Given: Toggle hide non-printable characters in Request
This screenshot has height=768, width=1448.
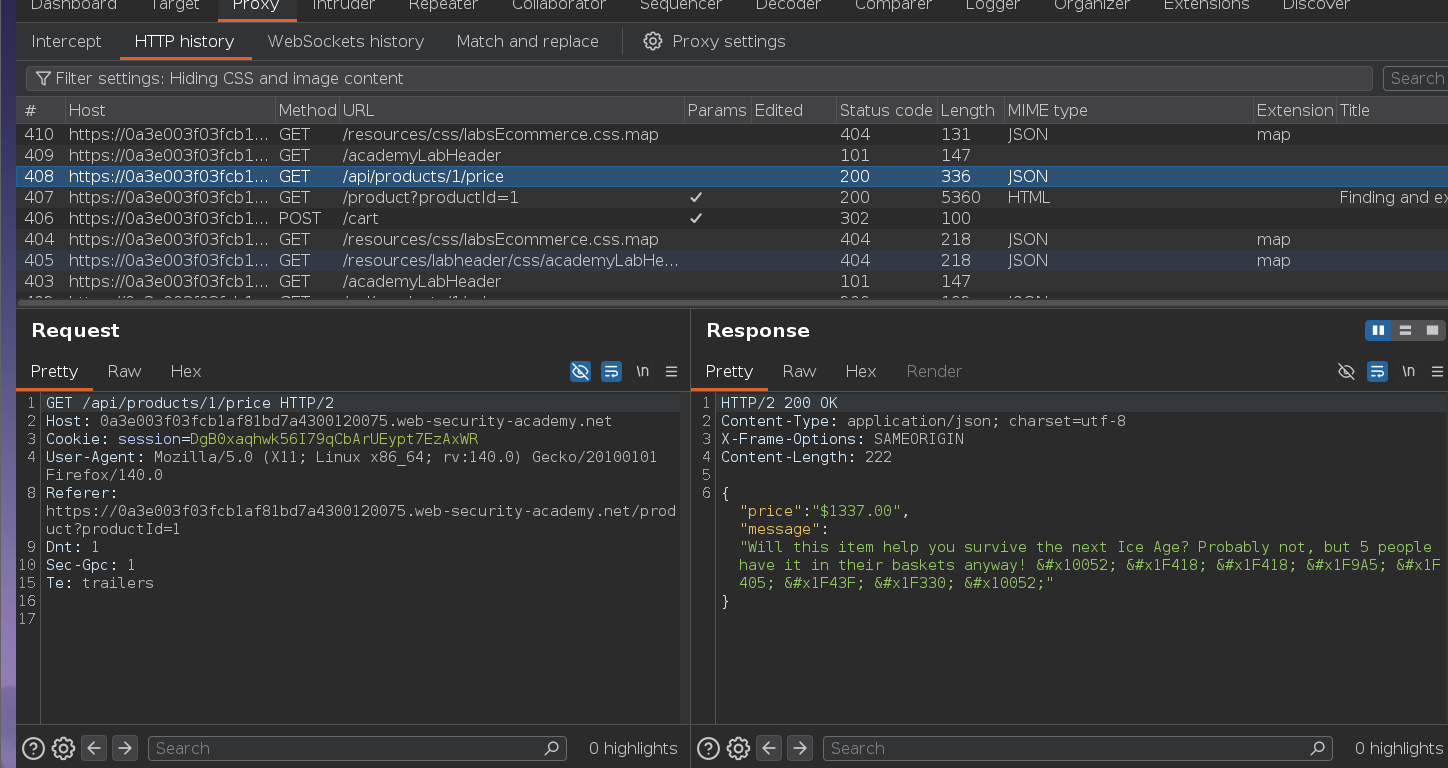Looking at the screenshot, I should click(x=580, y=371).
